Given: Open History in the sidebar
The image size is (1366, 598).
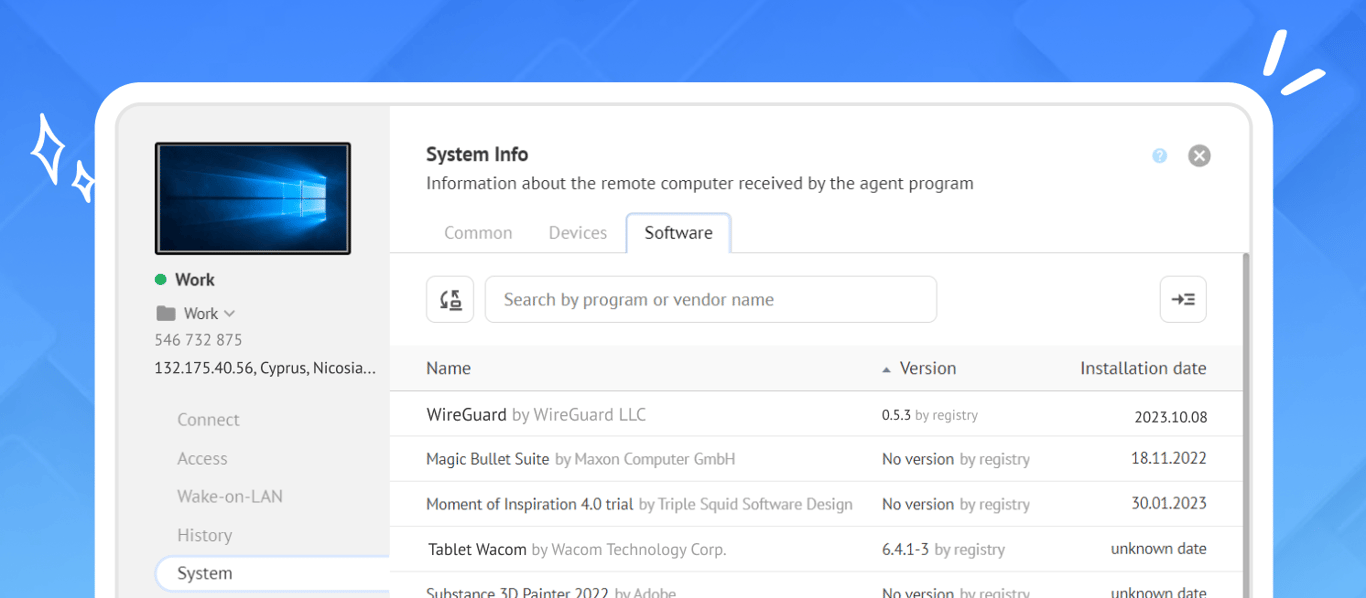Looking at the screenshot, I should (x=204, y=536).
